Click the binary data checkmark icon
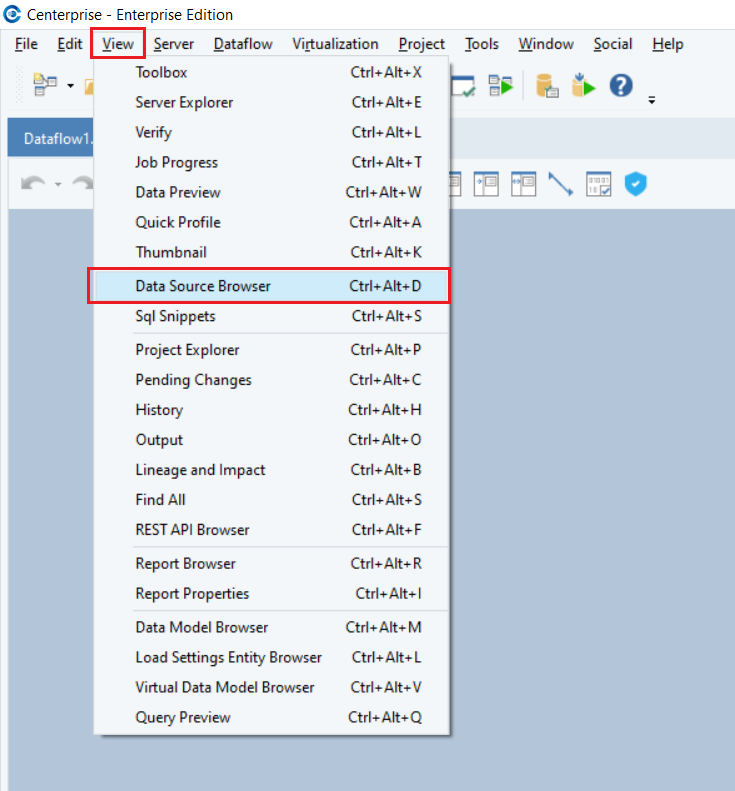This screenshot has height=791, width=735. pyautogui.click(x=599, y=184)
